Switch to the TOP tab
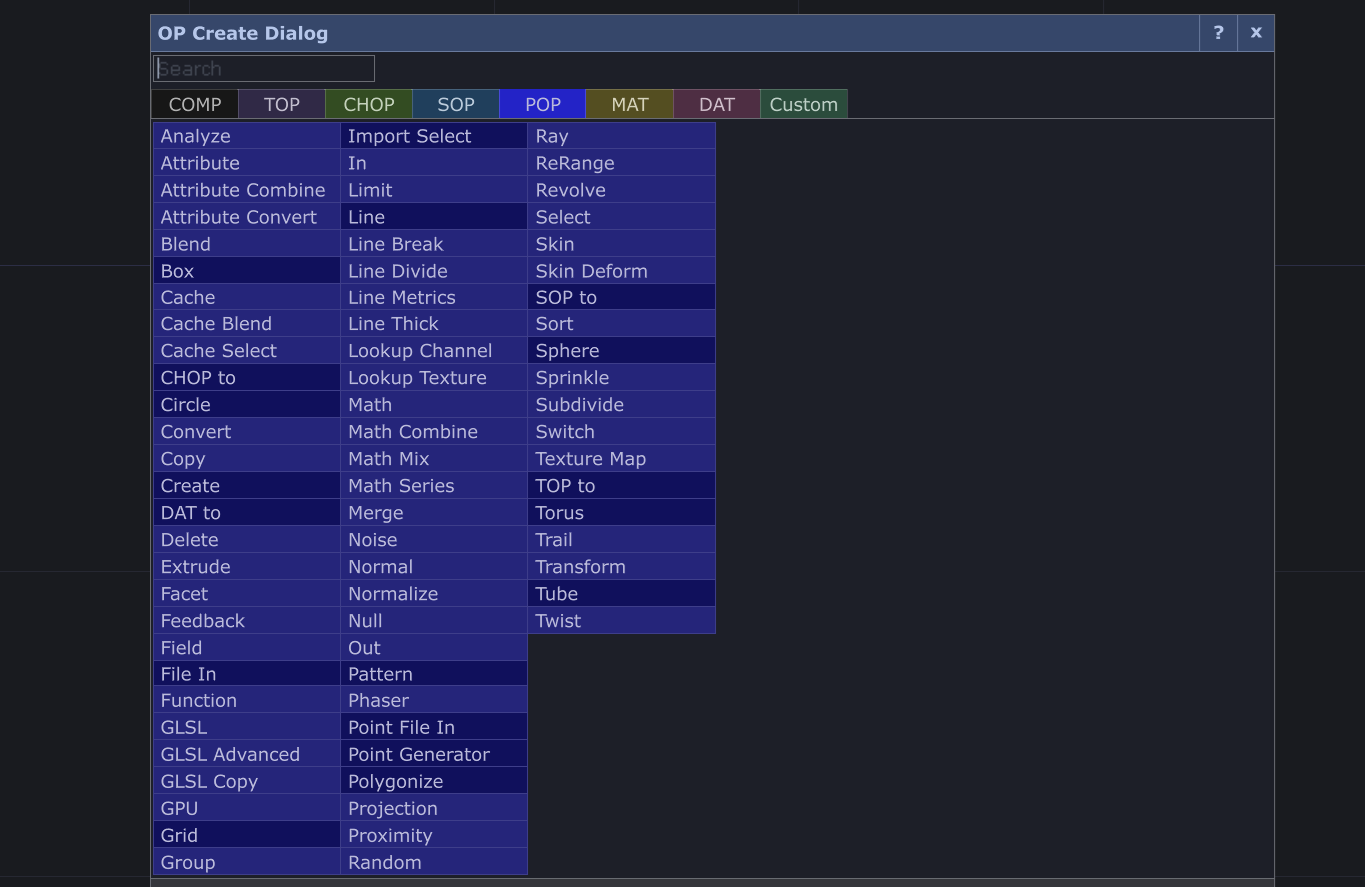Screen dimensions: 1365x887 point(282,105)
